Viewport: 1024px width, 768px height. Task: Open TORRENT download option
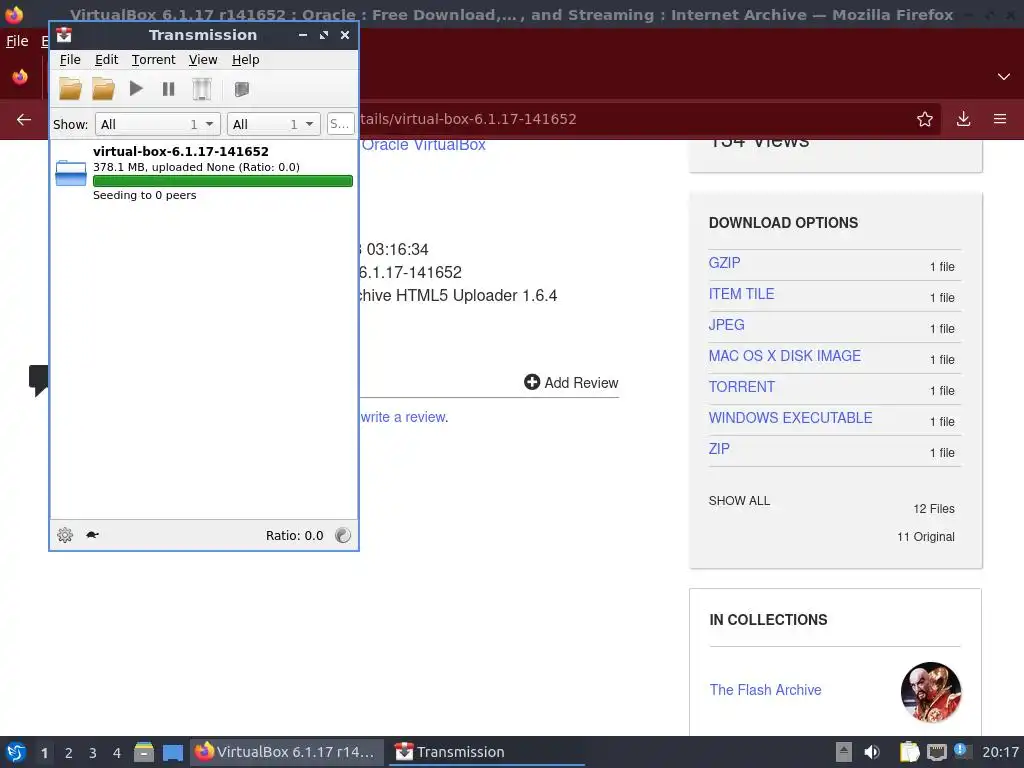tap(741, 387)
